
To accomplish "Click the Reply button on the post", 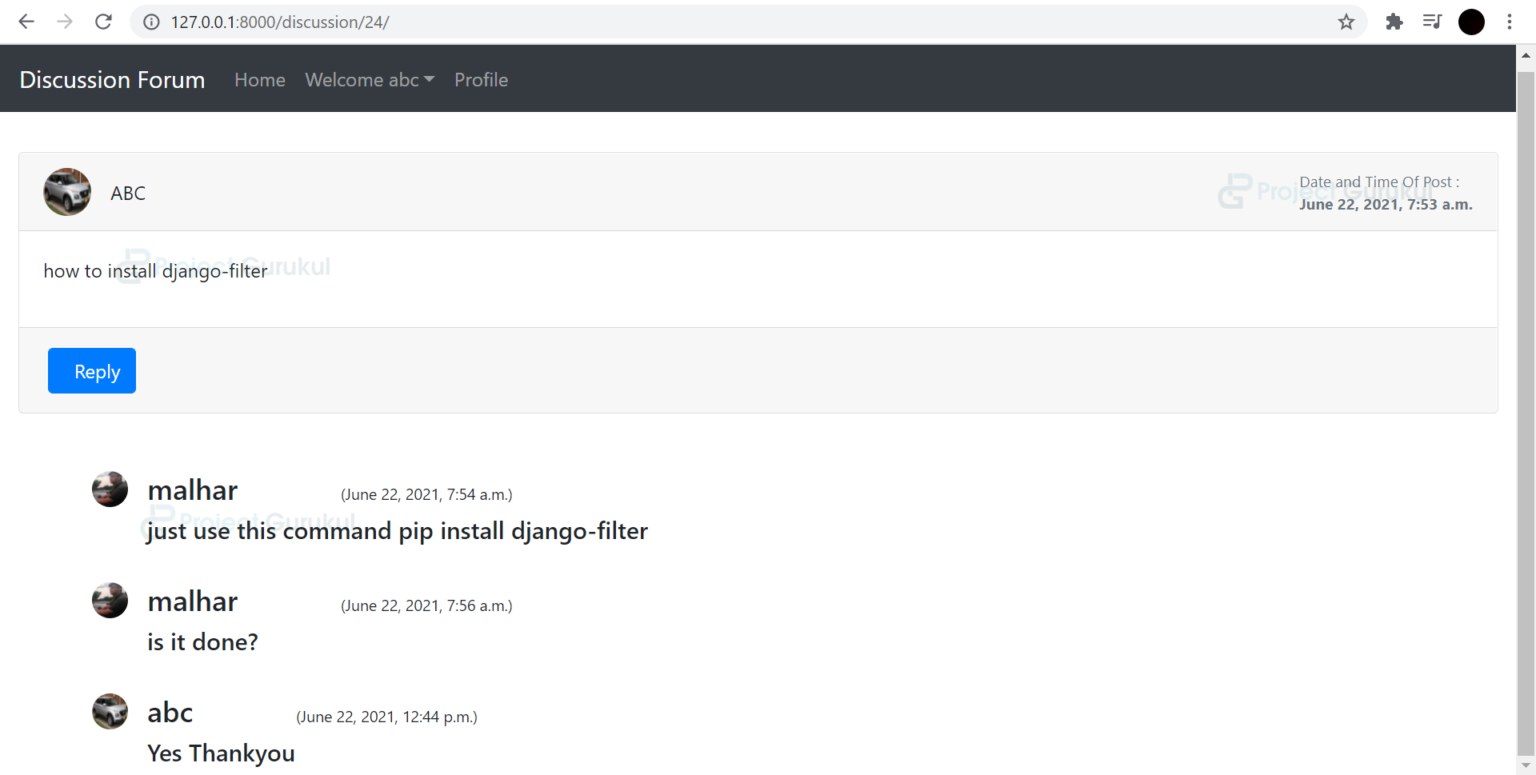I will [91, 370].
